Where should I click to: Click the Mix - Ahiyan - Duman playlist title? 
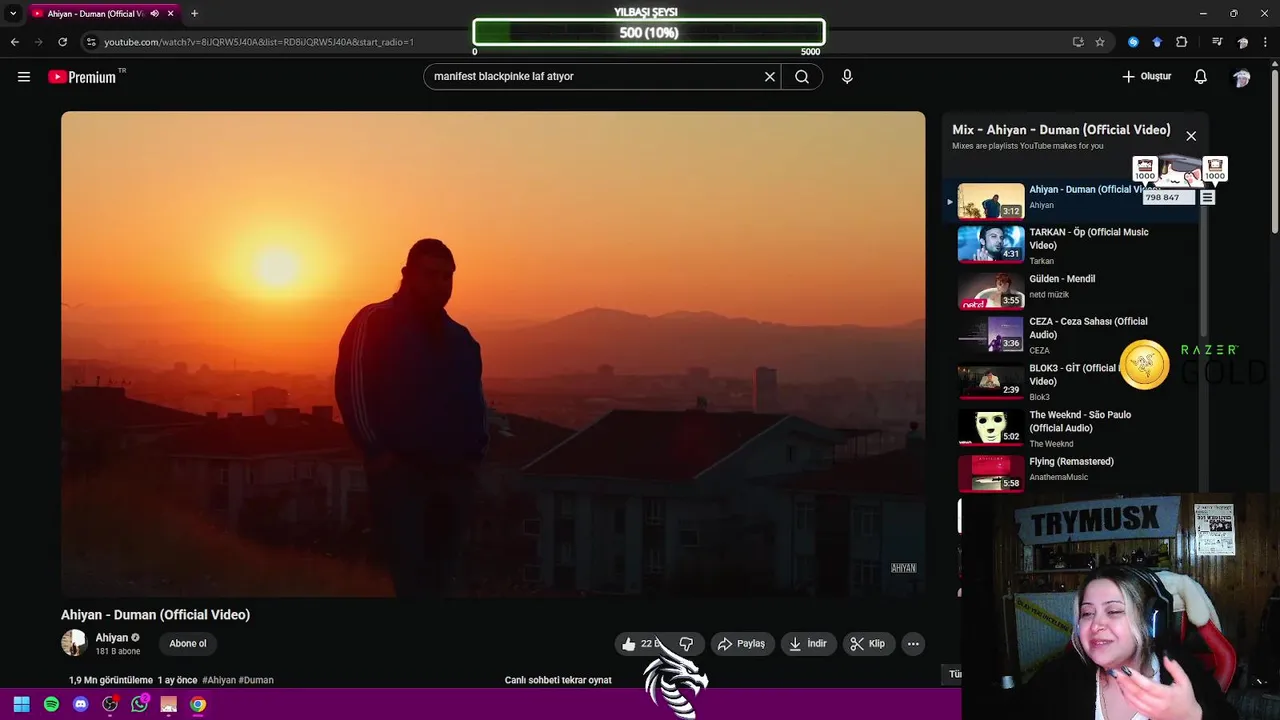[1061, 130]
